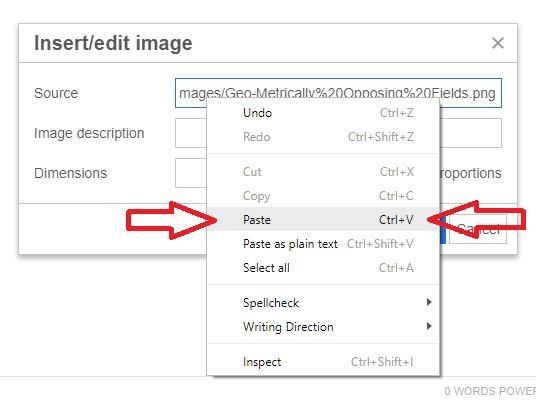Select Undo from the context menu
The height and width of the screenshot is (403, 536).
[x=323, y=113]
